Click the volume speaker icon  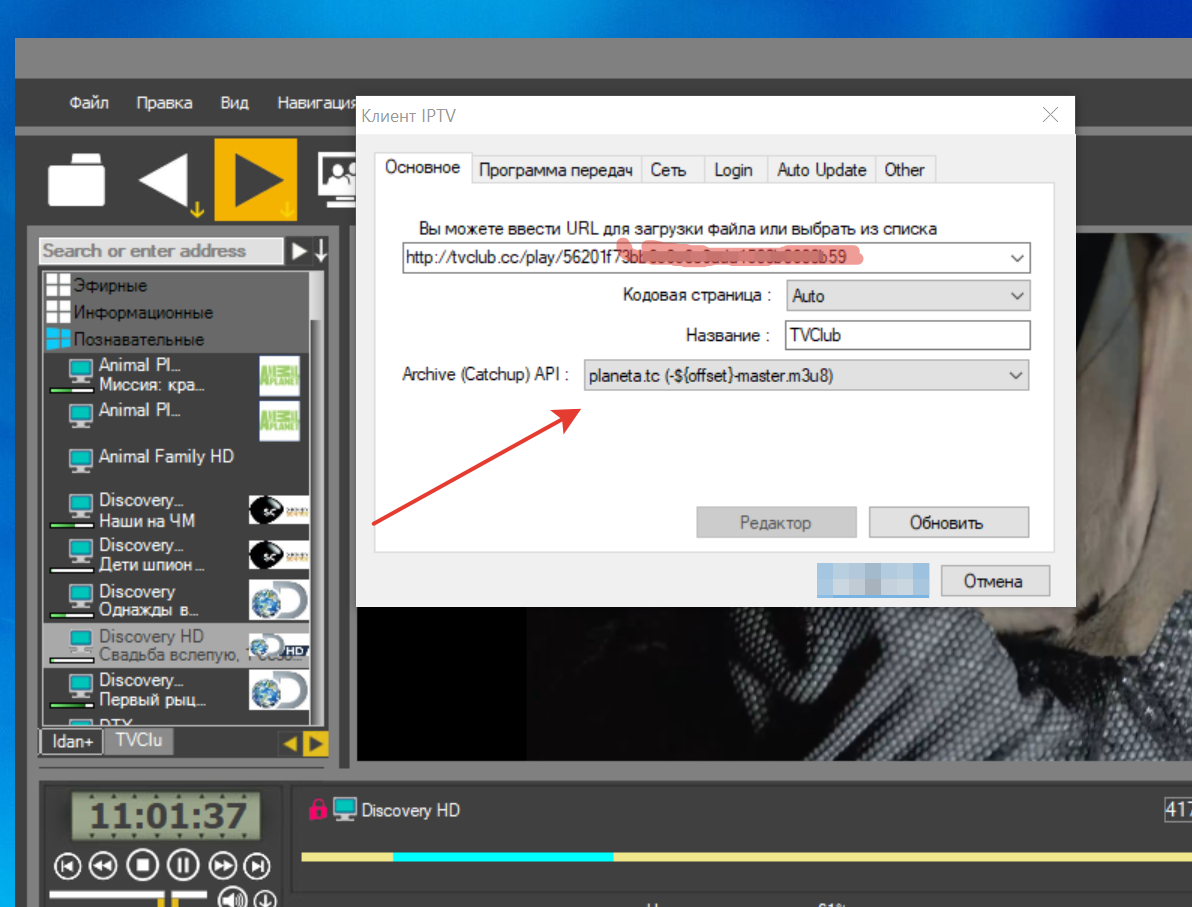(233, 898)
